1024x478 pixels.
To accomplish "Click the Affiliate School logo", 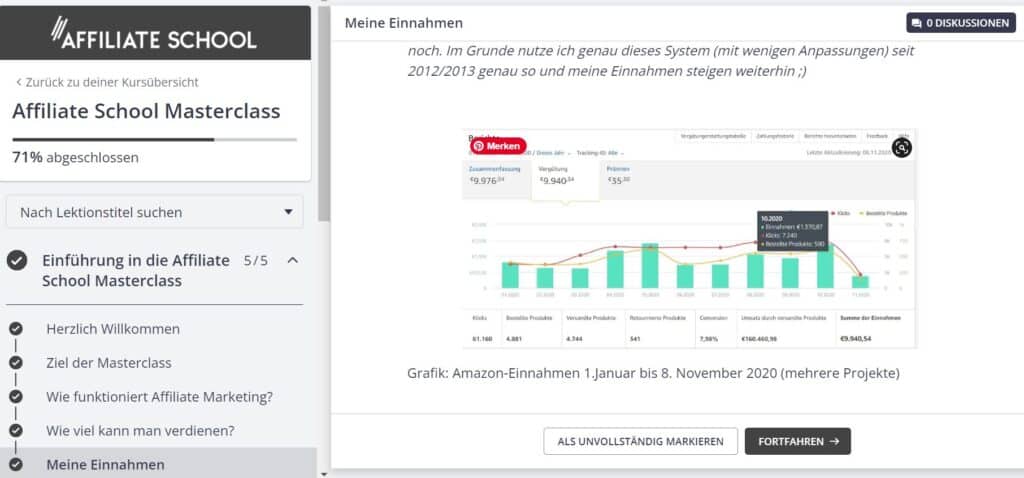I will point(155,36).
